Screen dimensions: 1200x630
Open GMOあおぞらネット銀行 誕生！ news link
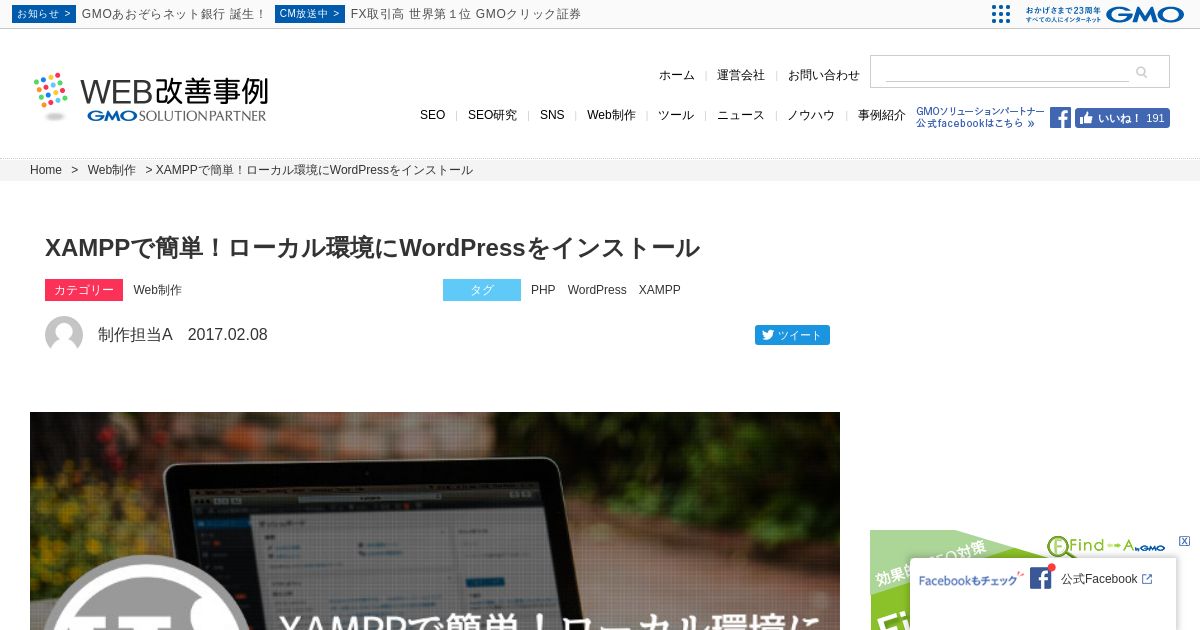[x=174, y=14]
